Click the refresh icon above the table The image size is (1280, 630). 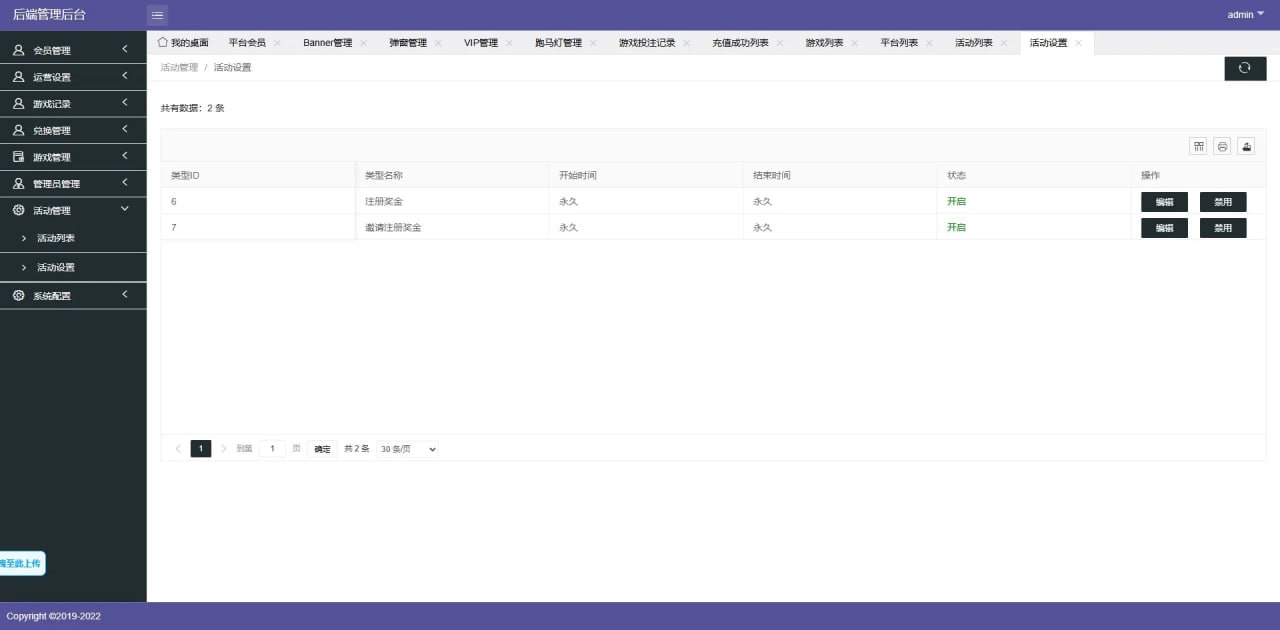pos(1244,68)
